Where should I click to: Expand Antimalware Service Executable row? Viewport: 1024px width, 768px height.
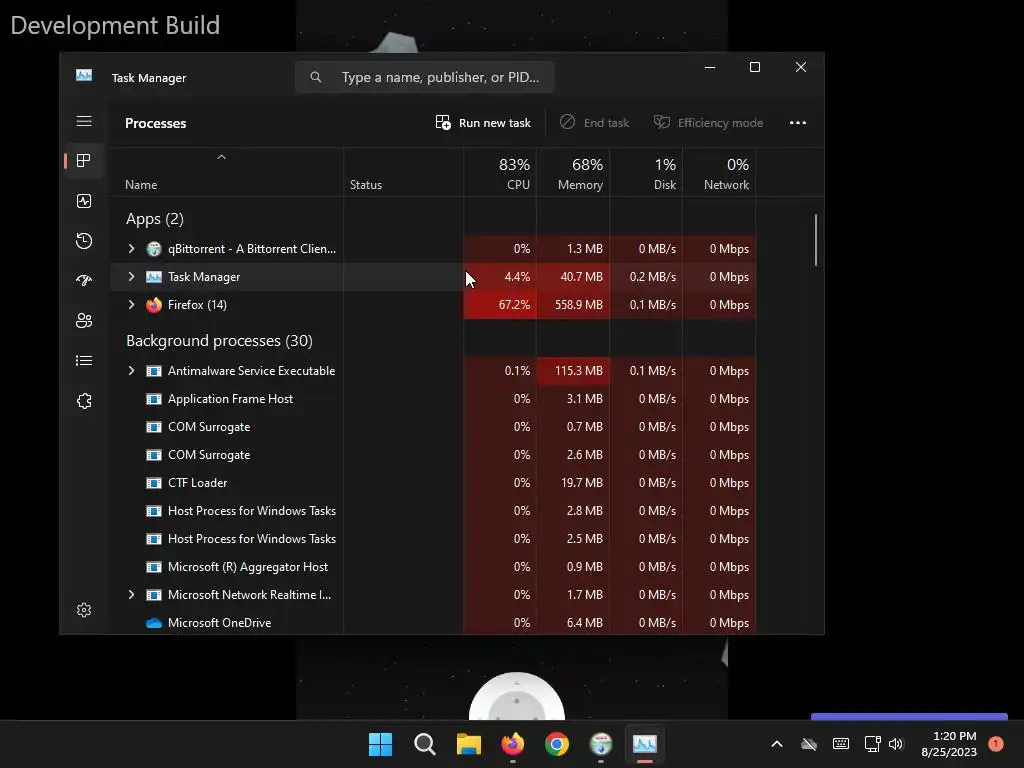coord(131,371)
